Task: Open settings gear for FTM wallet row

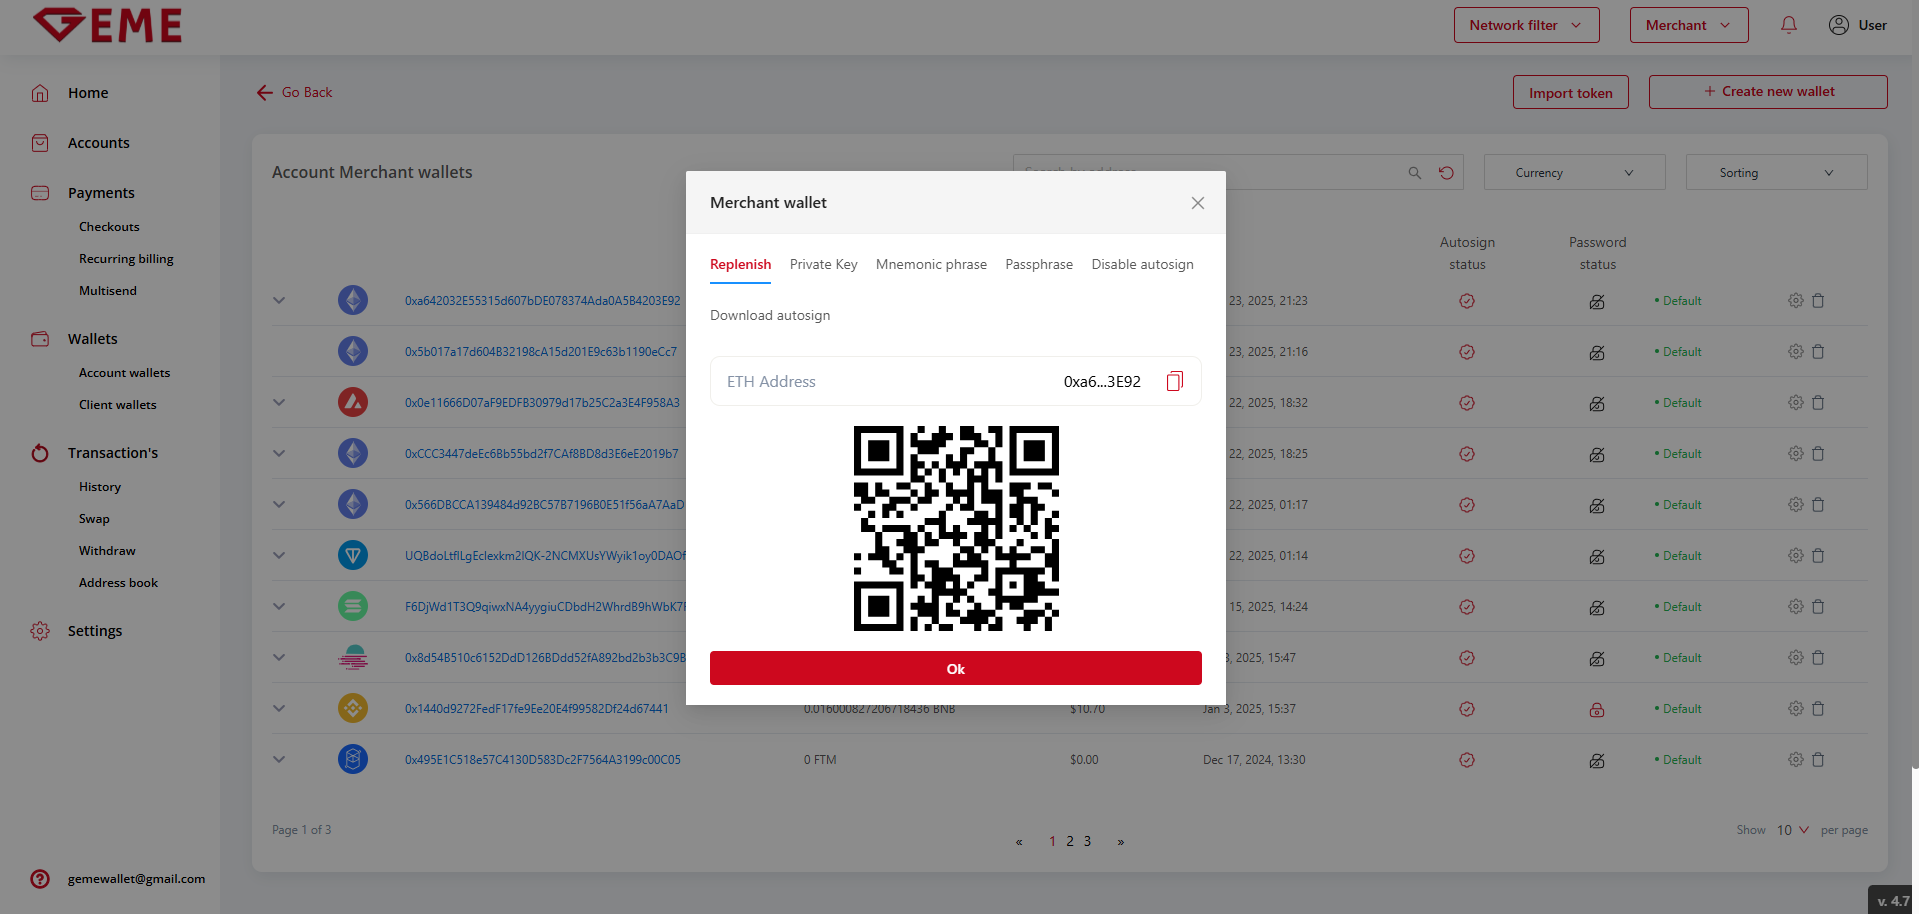Action: (x=1795, y=760)
